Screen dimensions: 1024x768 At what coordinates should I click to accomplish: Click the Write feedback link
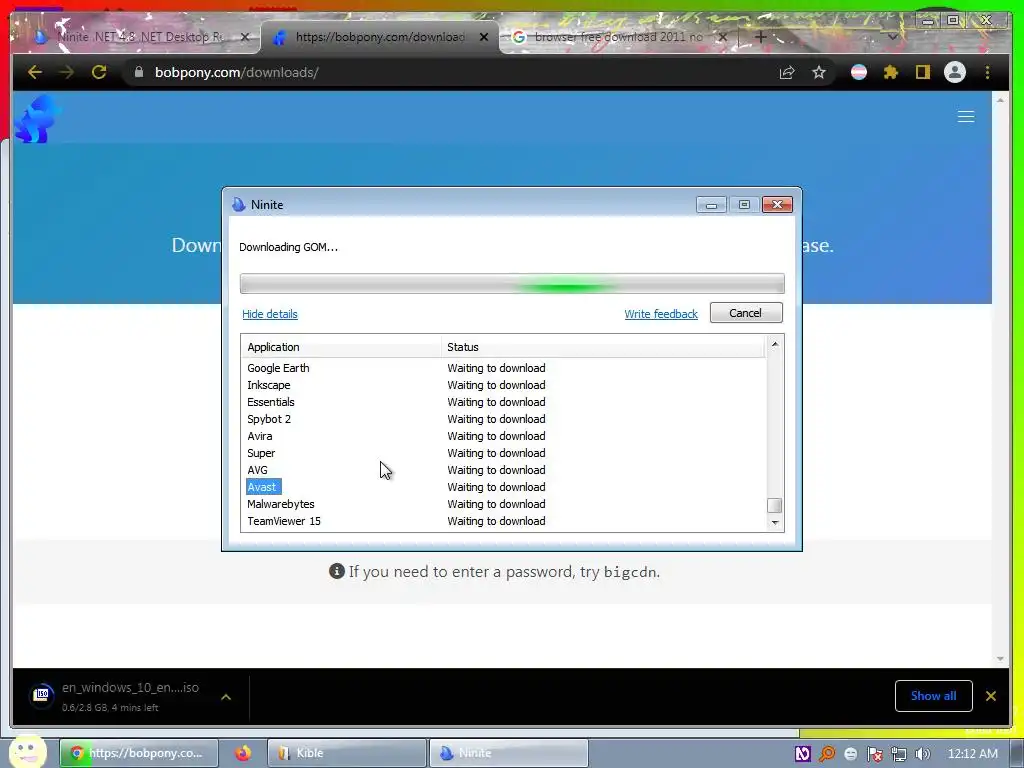click(x=661, y=314)
